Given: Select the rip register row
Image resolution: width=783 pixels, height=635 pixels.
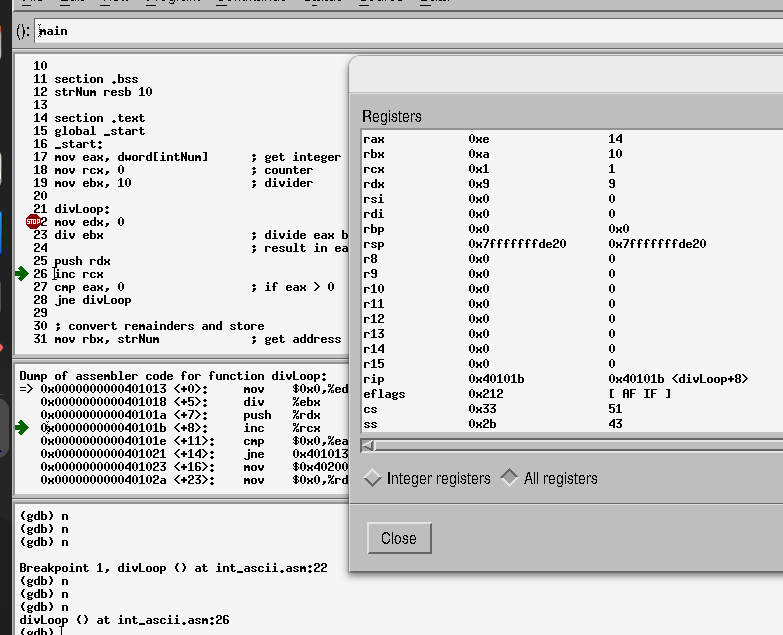Looking at the screenshot, I should click(x=572, y=378).
